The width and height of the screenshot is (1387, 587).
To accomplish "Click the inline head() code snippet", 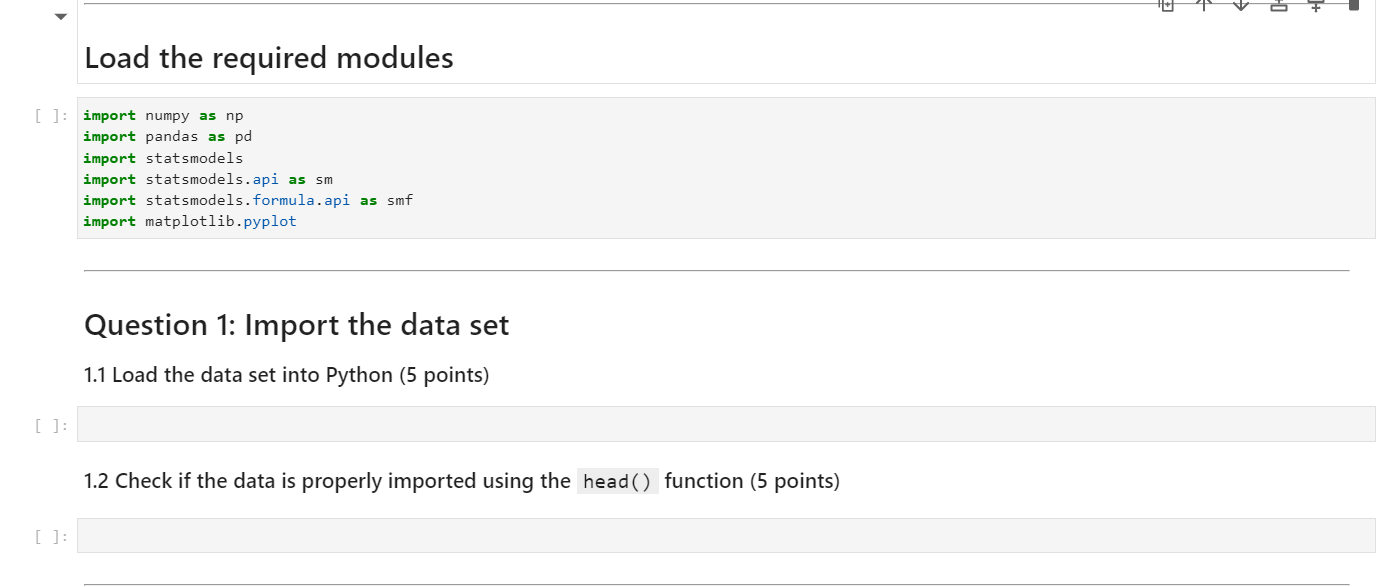I will tap(618, 481).
